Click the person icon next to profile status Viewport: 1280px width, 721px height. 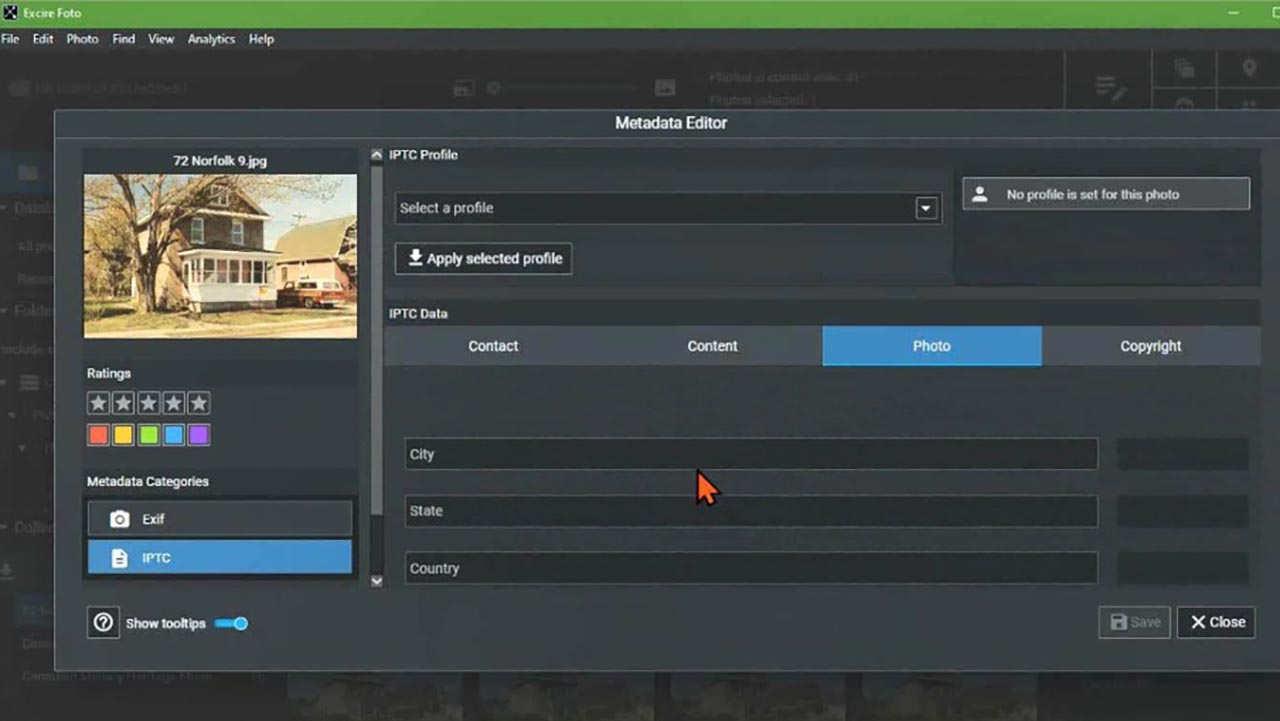[x=978, y=193]
